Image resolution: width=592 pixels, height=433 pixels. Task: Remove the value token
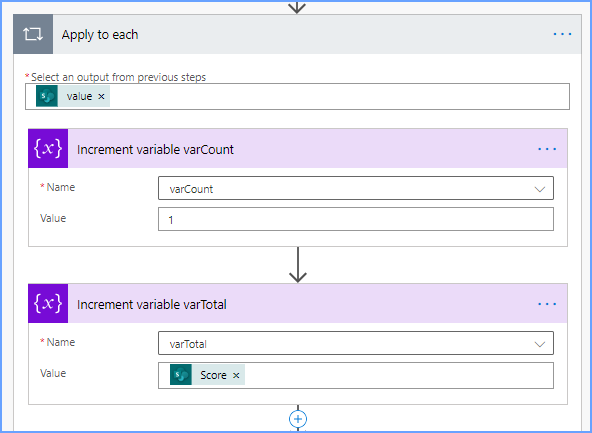(x=101, y=97)
